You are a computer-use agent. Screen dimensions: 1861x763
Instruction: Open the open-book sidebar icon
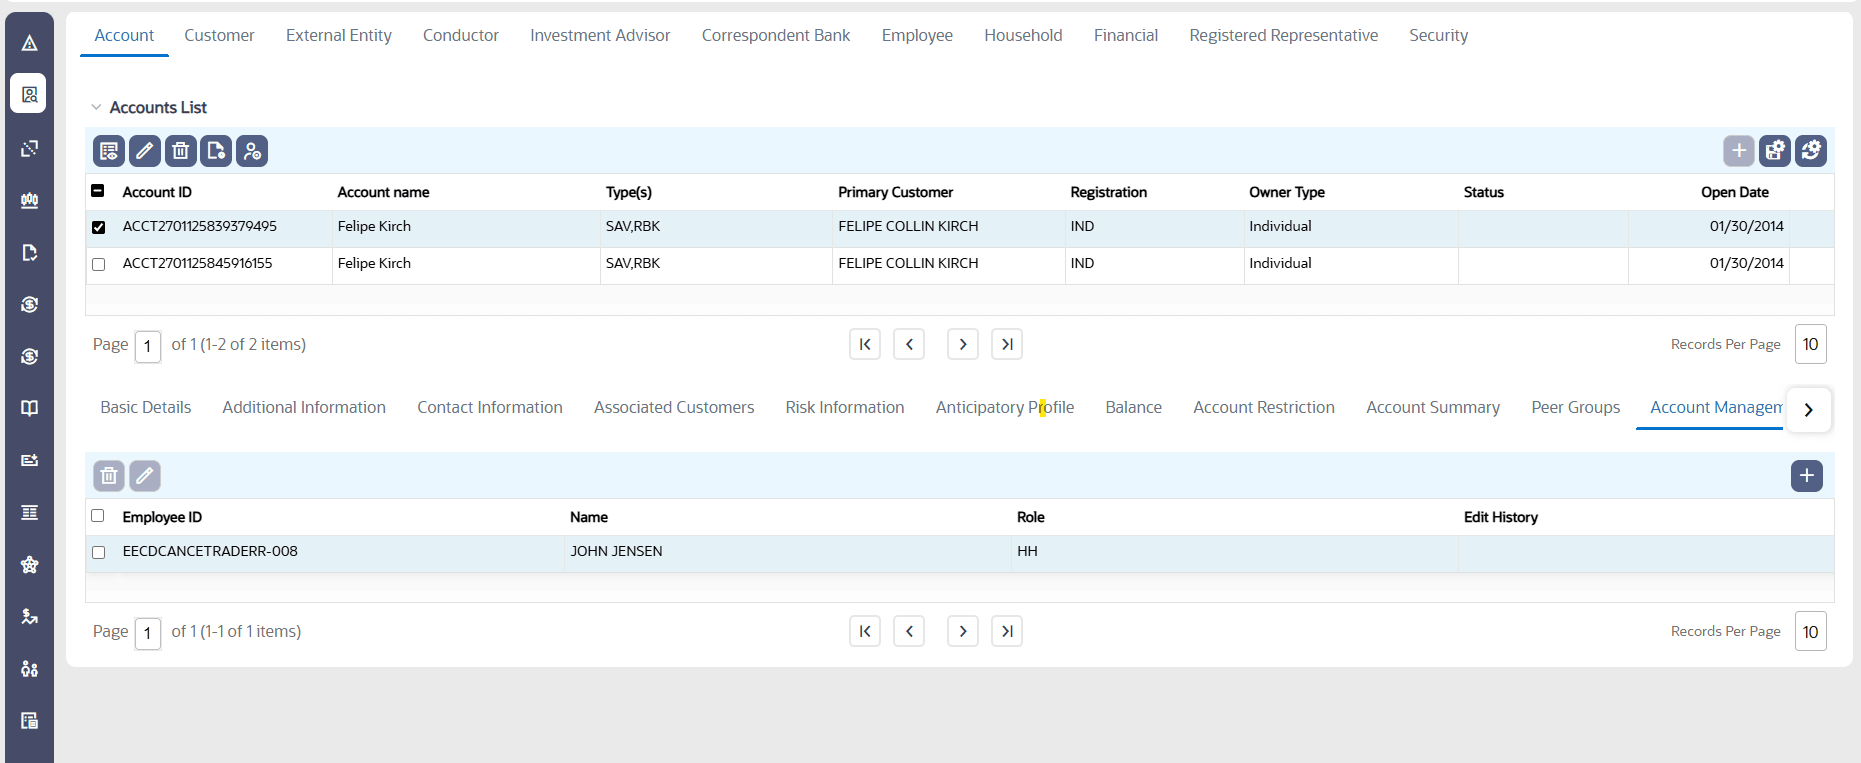29,408
